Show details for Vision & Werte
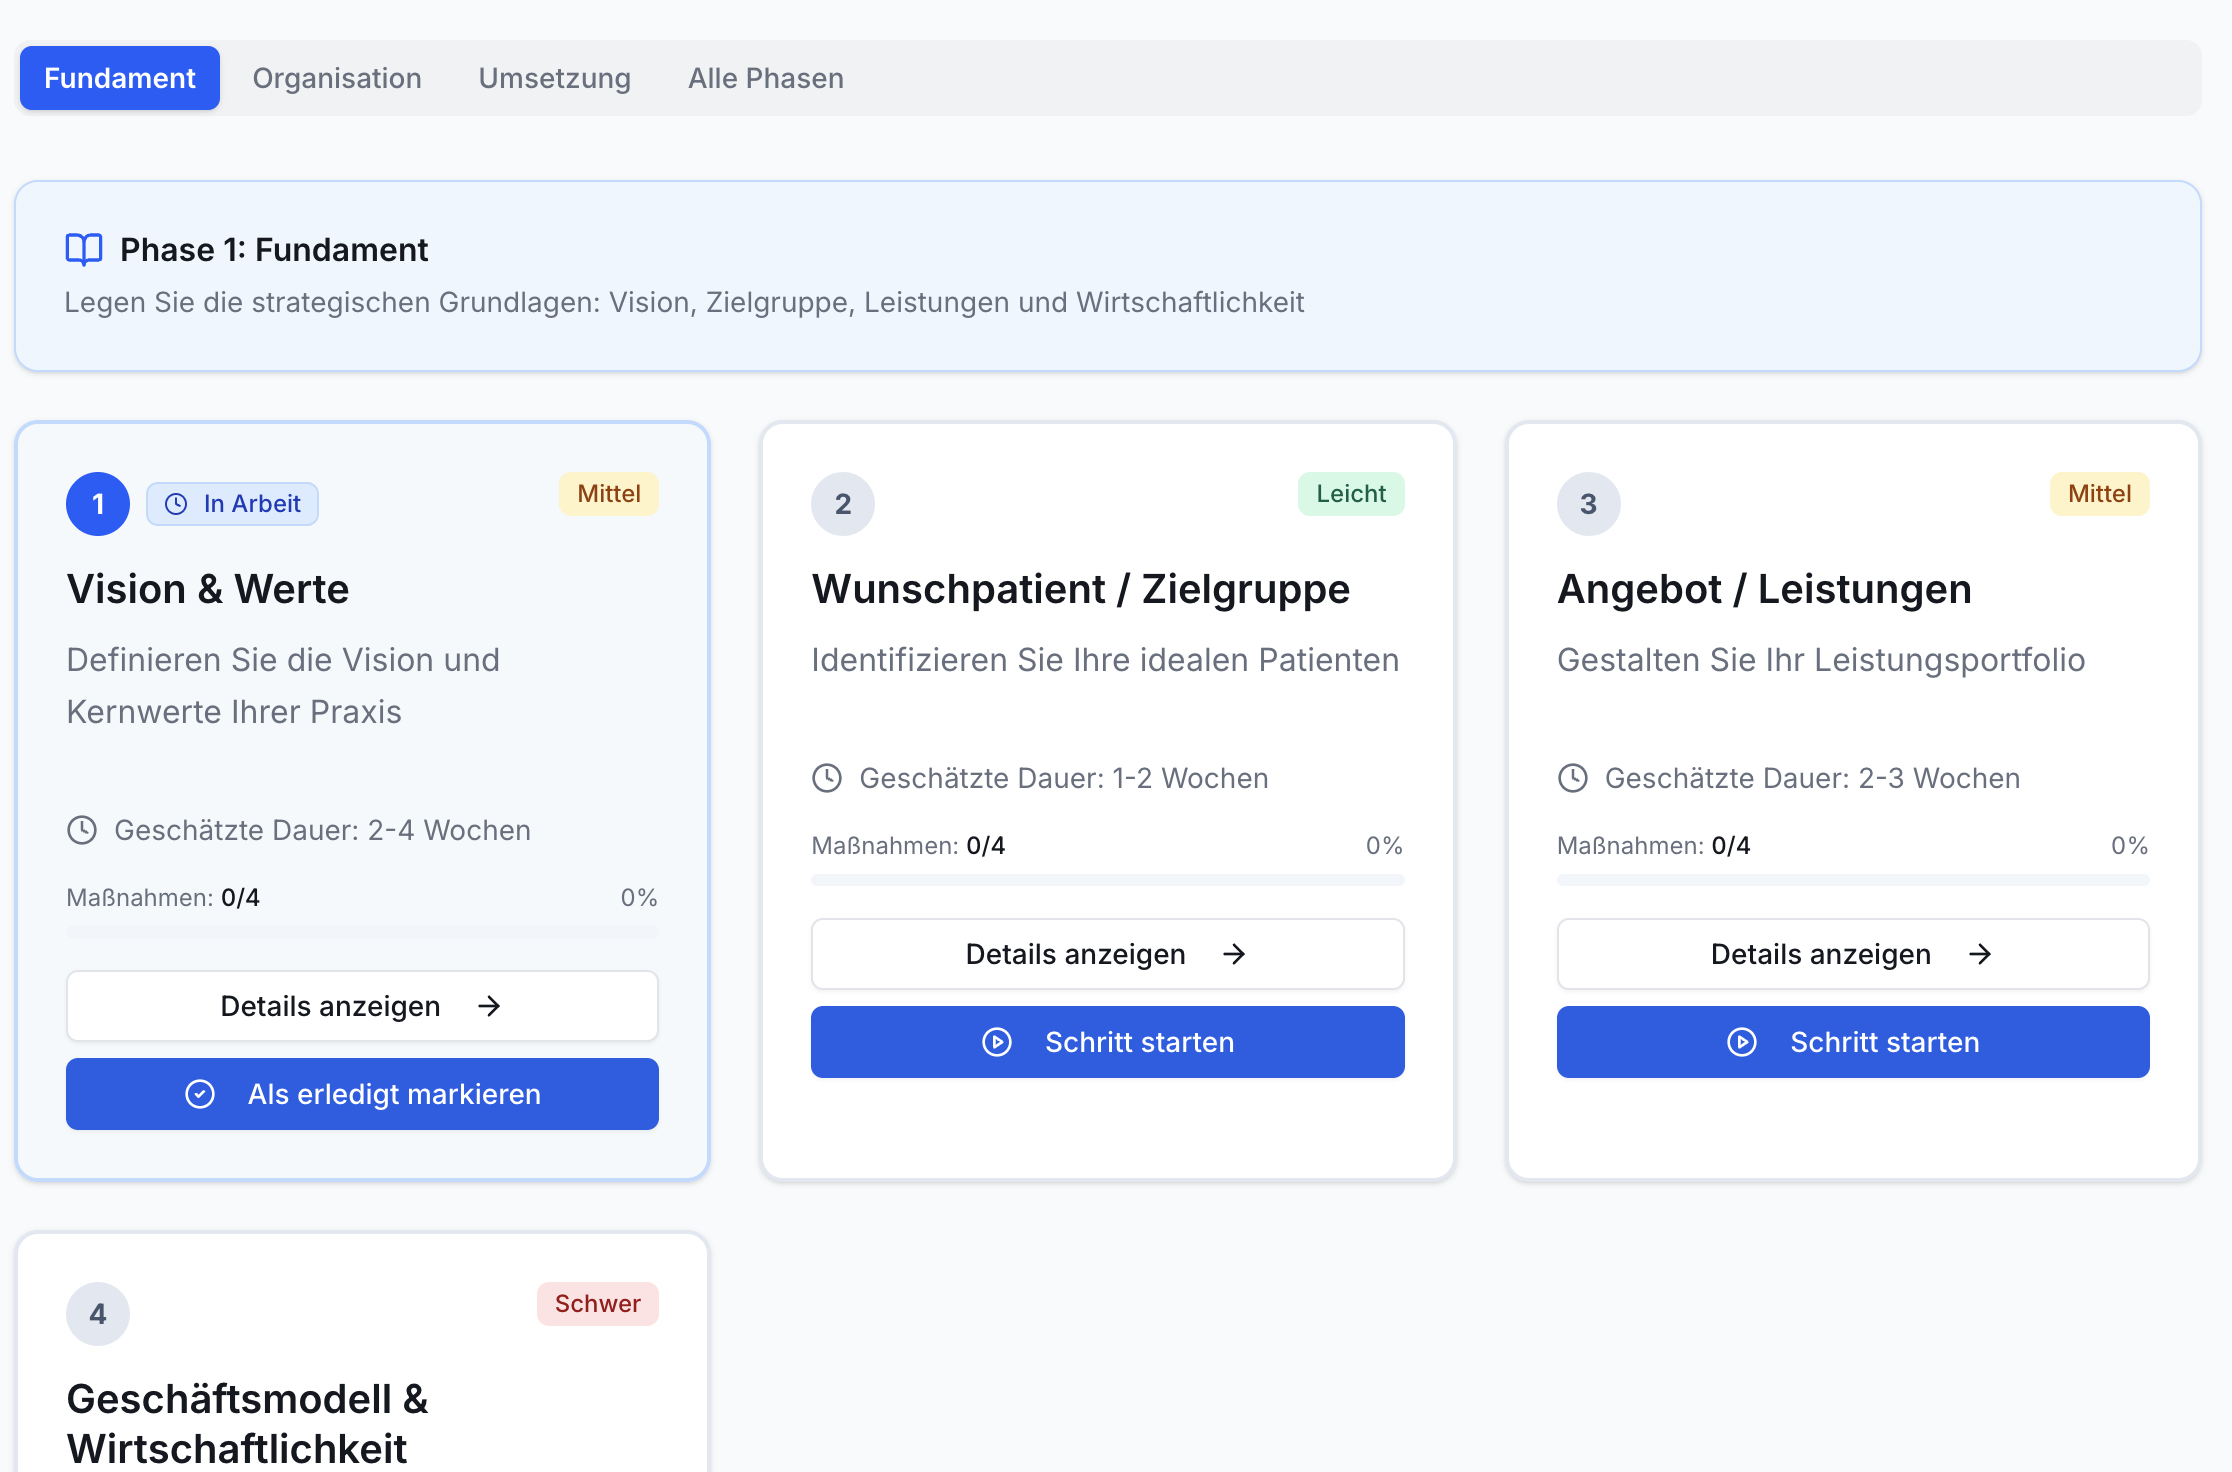 point(362,1006)
